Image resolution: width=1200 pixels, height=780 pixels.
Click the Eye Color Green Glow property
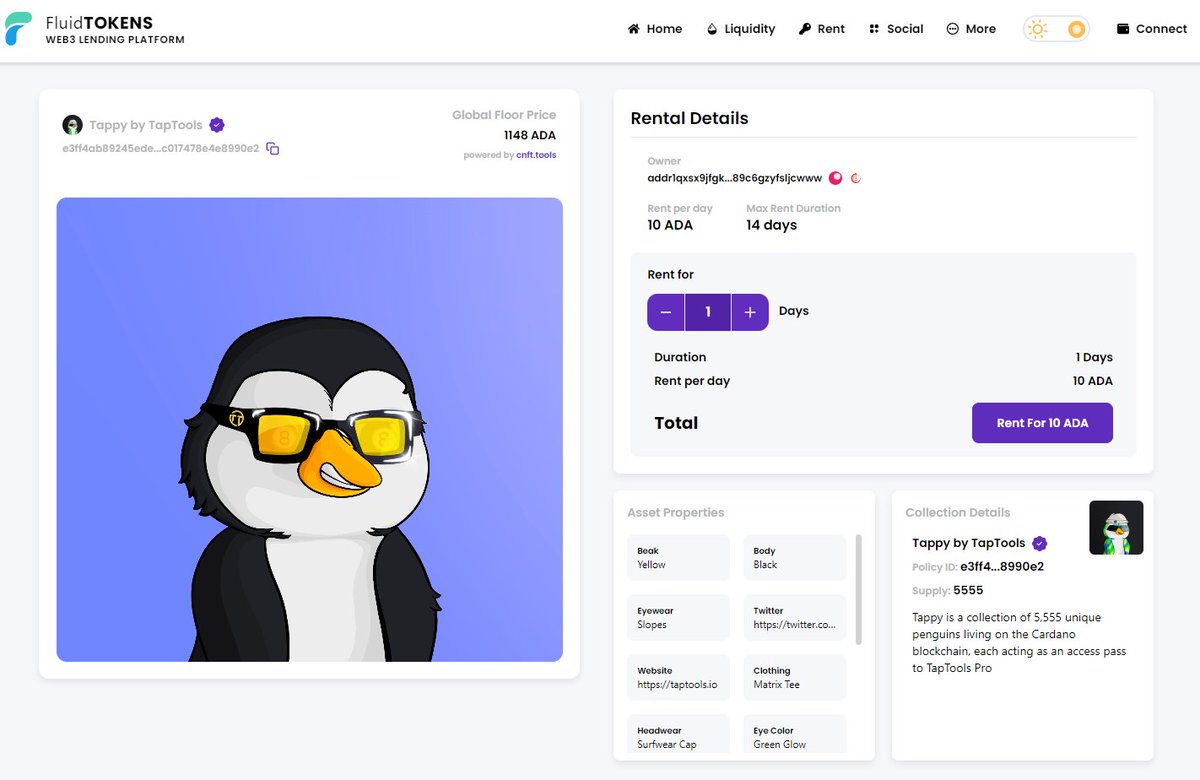click(795, 734)
